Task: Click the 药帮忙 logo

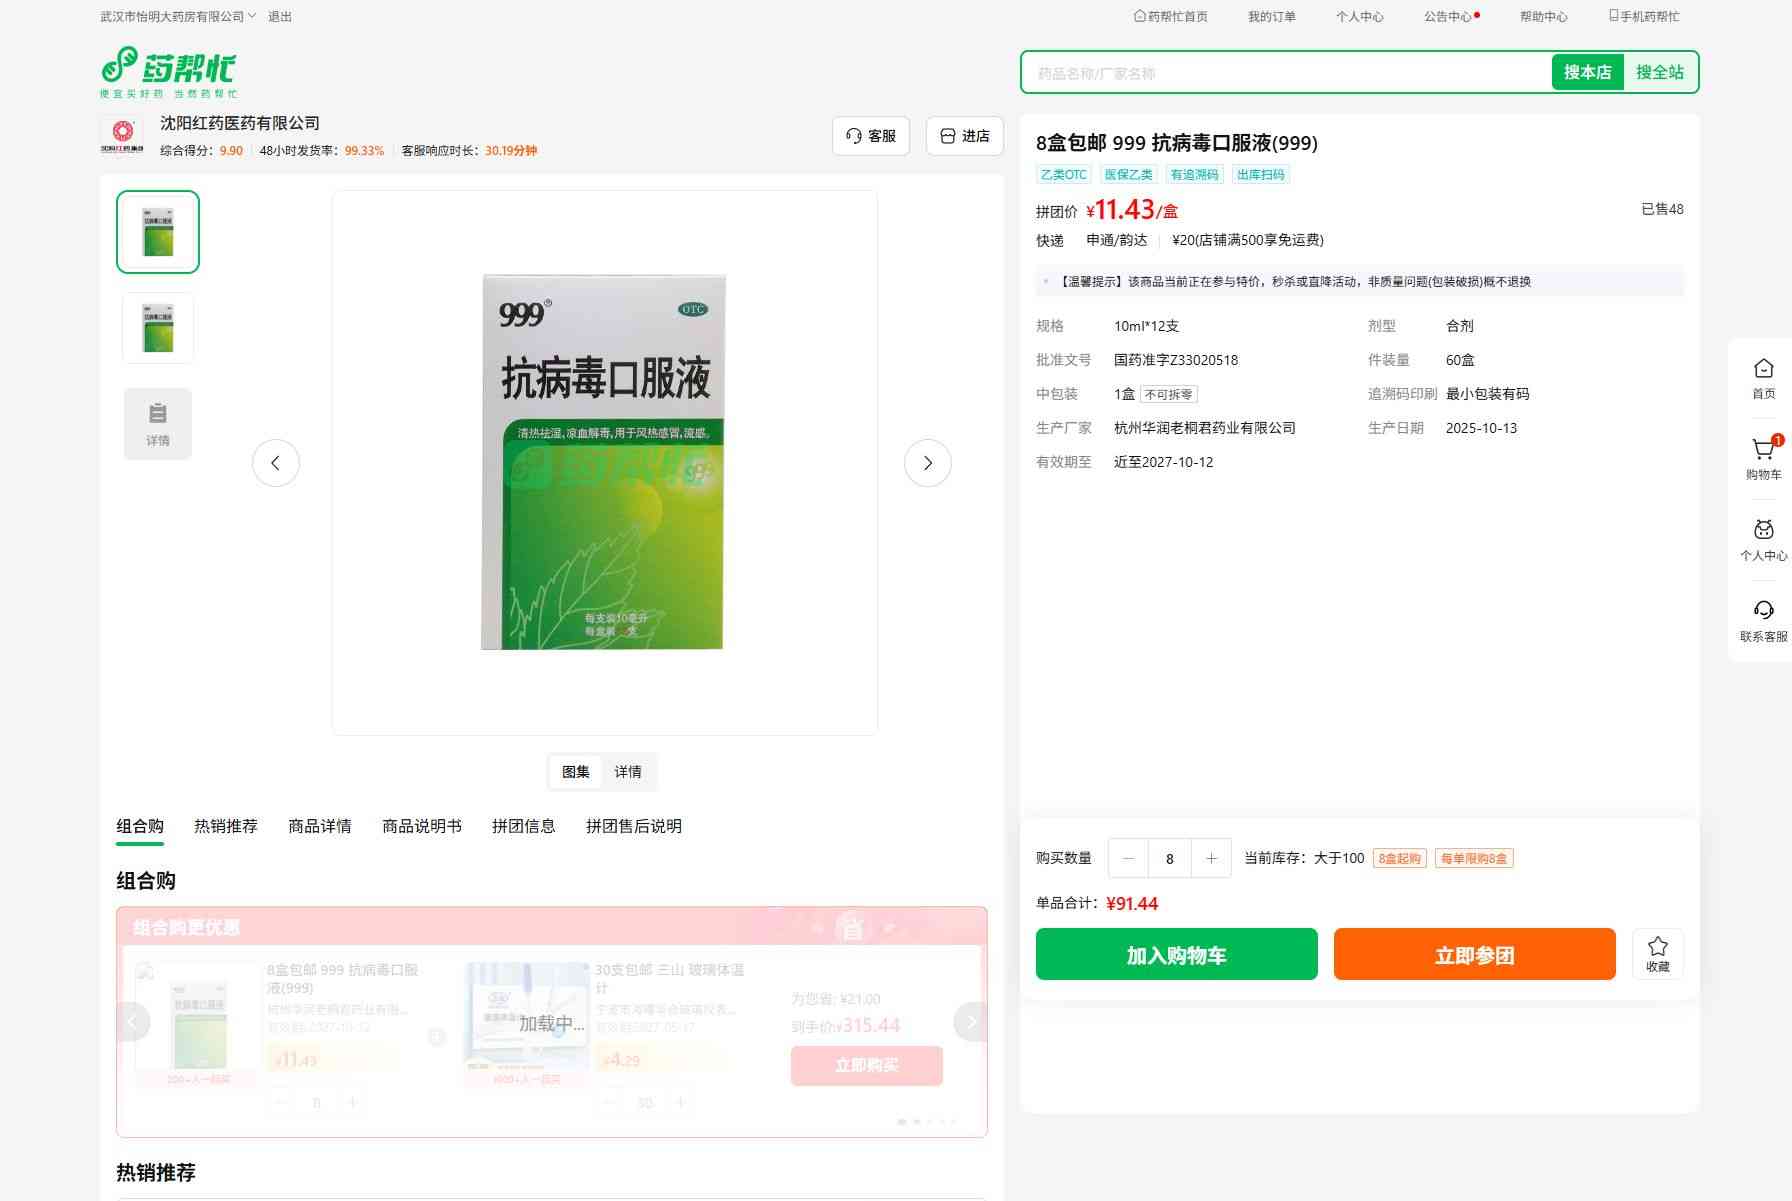Action: [169, 72]
